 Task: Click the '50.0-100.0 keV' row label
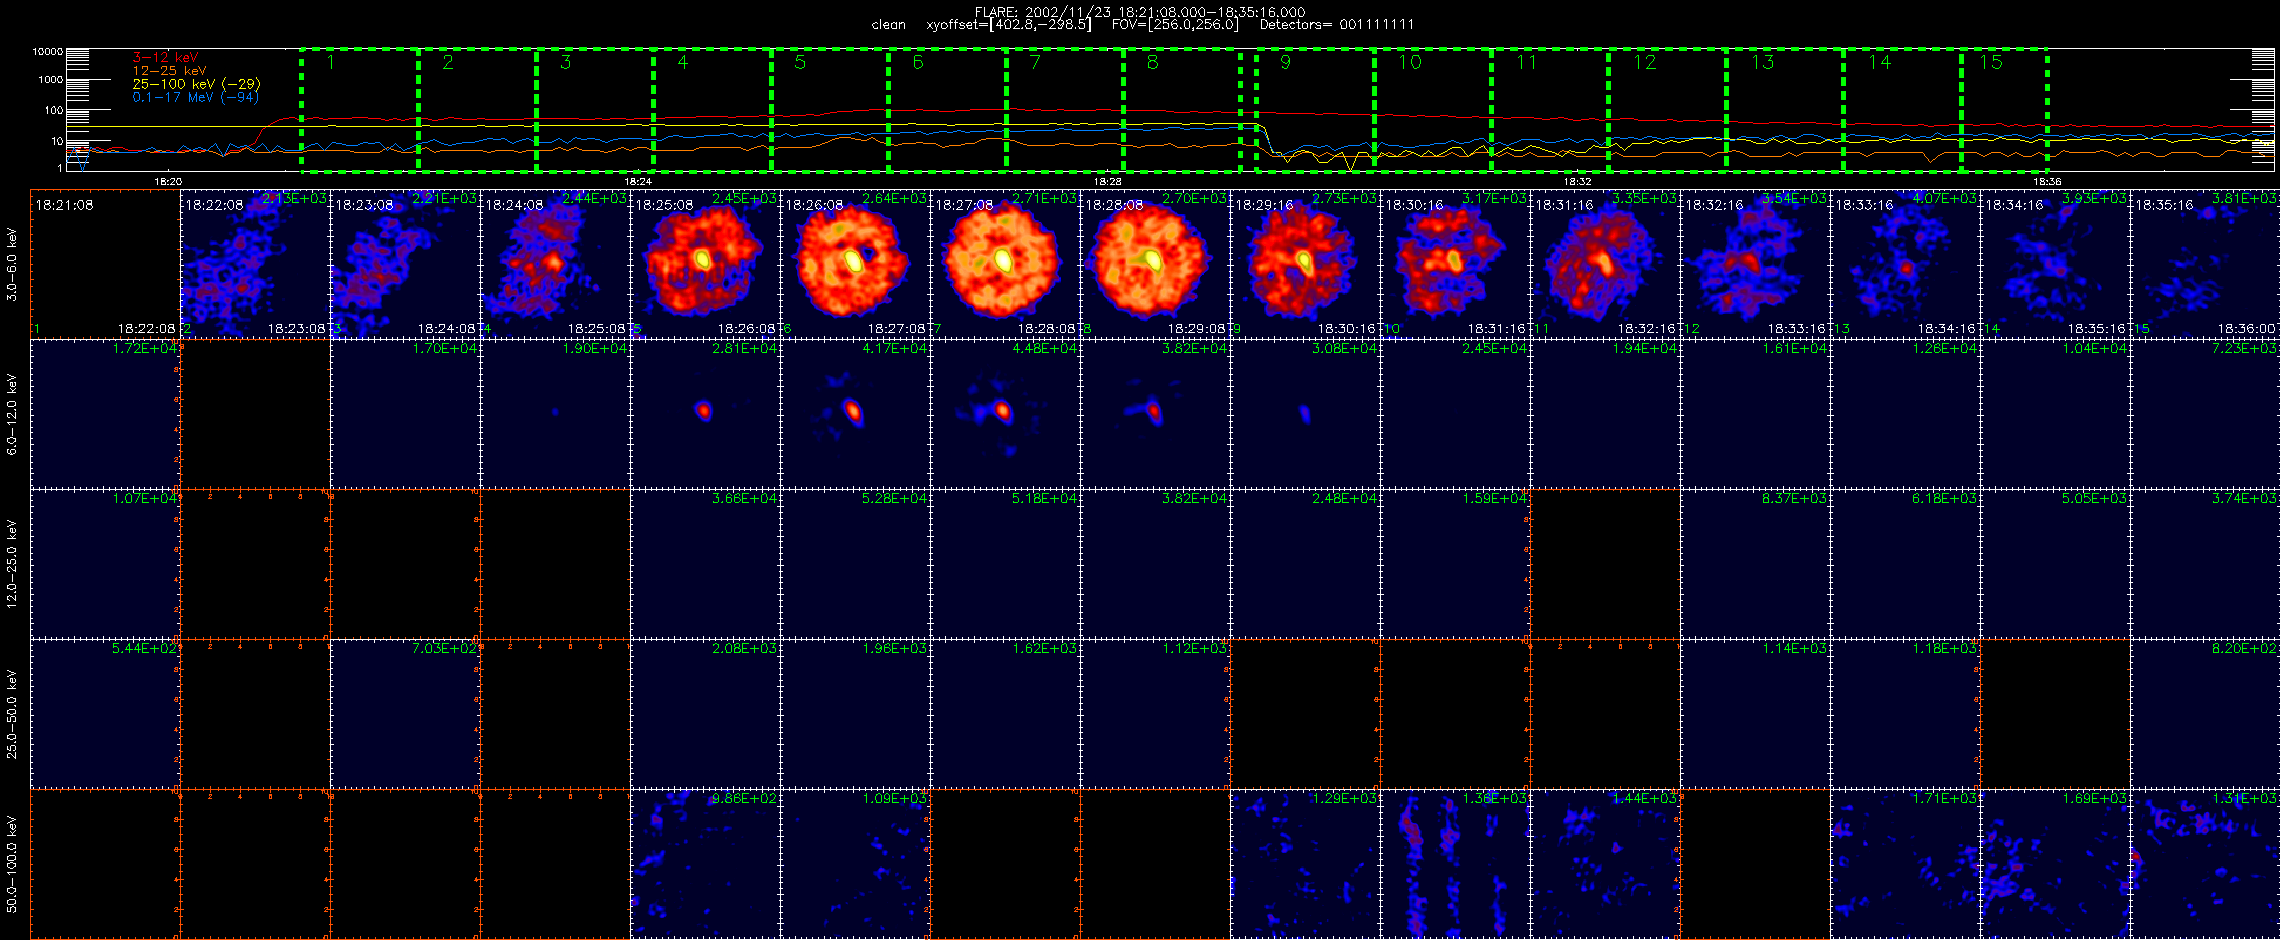(12, 864)
